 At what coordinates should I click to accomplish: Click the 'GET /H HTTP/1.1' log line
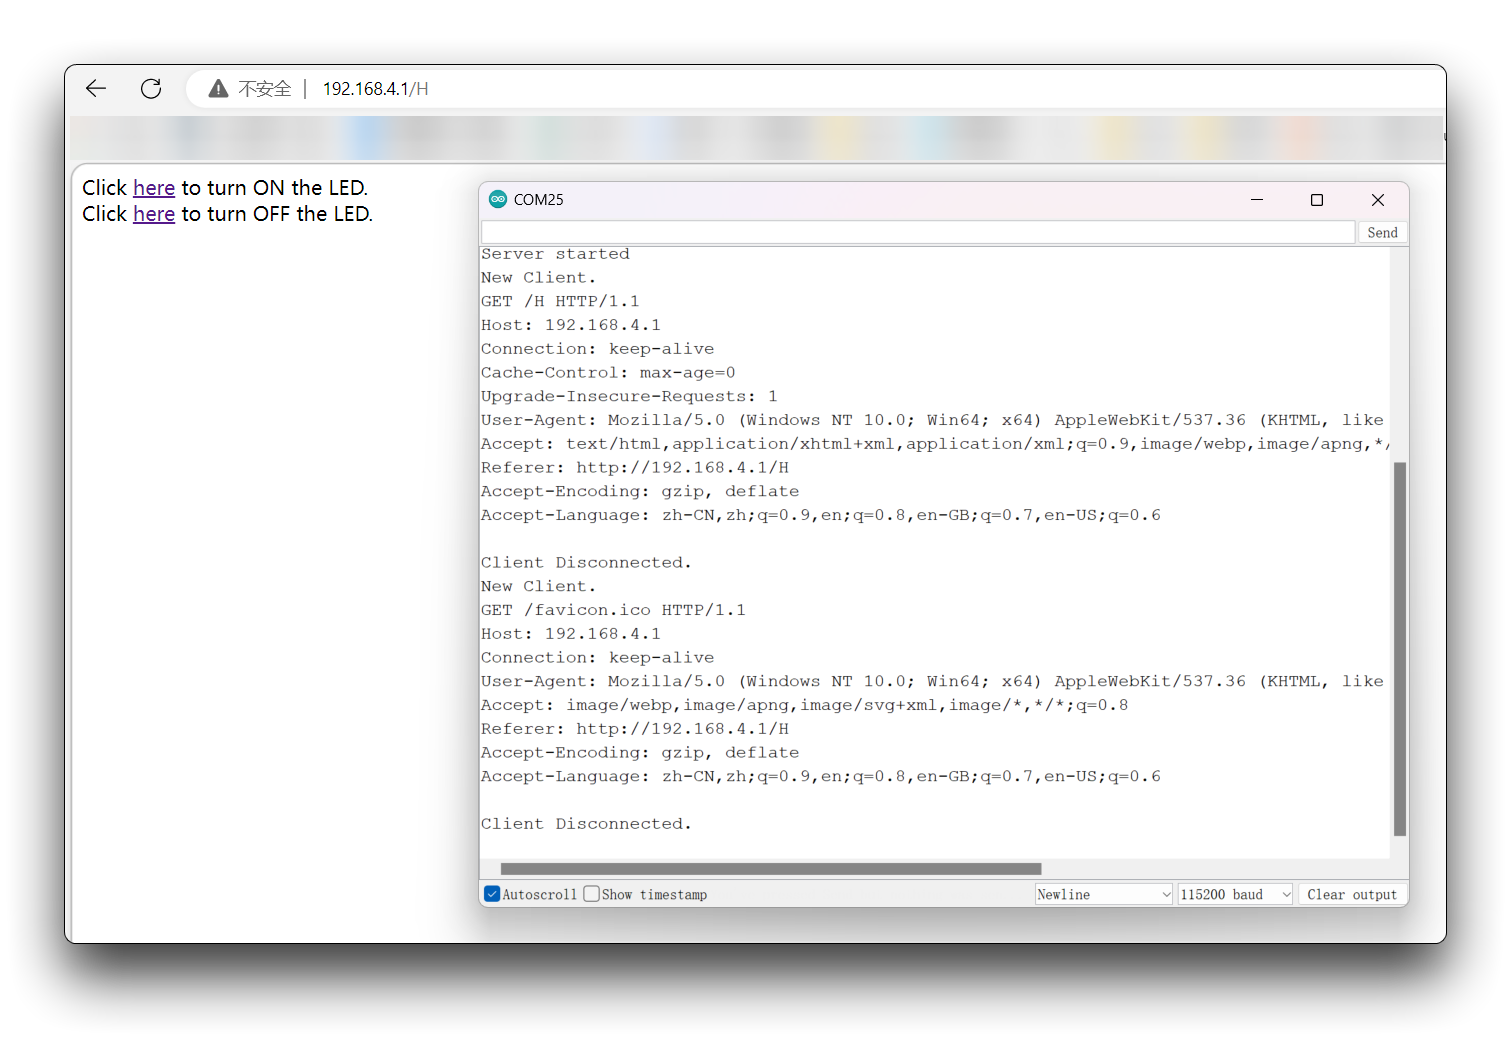[560, 301]
